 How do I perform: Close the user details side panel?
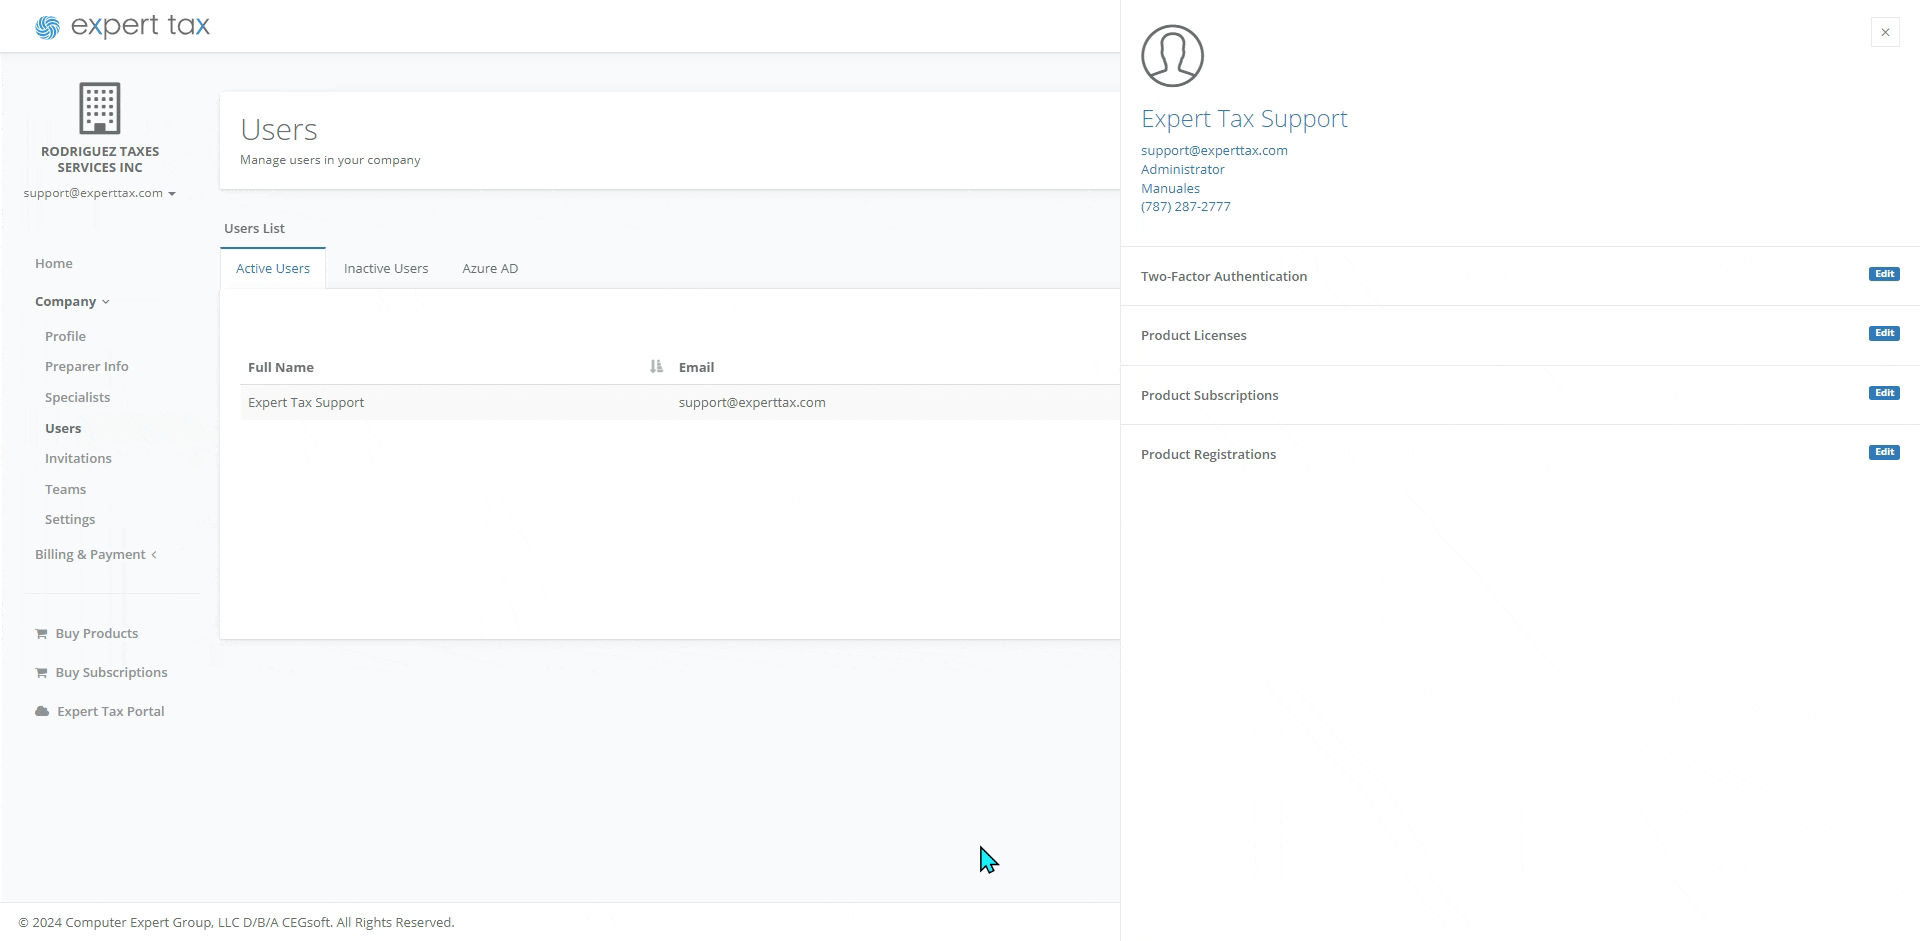point(1885,32)
